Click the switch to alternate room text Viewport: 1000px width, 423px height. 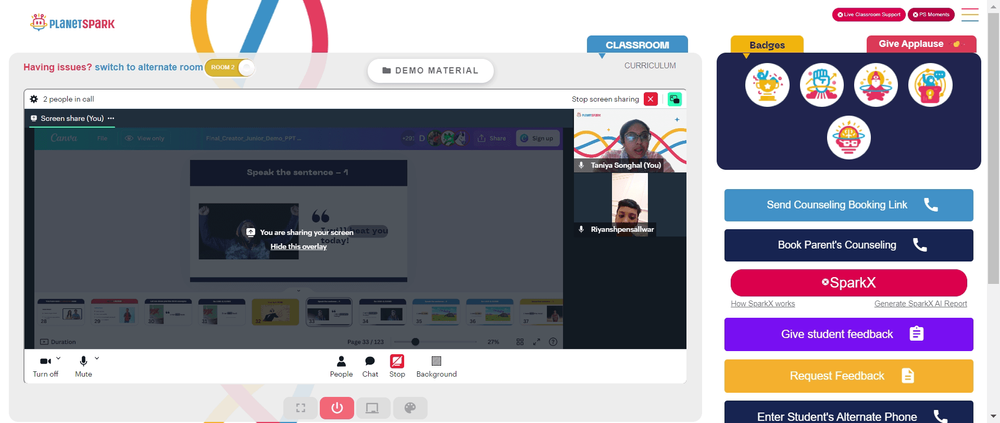[x=149, y=67]
